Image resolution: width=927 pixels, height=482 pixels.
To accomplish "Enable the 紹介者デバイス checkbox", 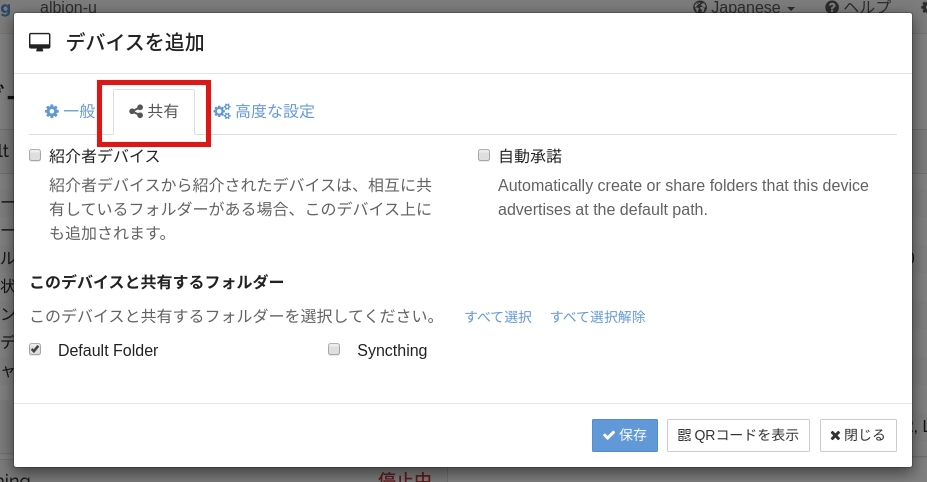I will (35, 155).
